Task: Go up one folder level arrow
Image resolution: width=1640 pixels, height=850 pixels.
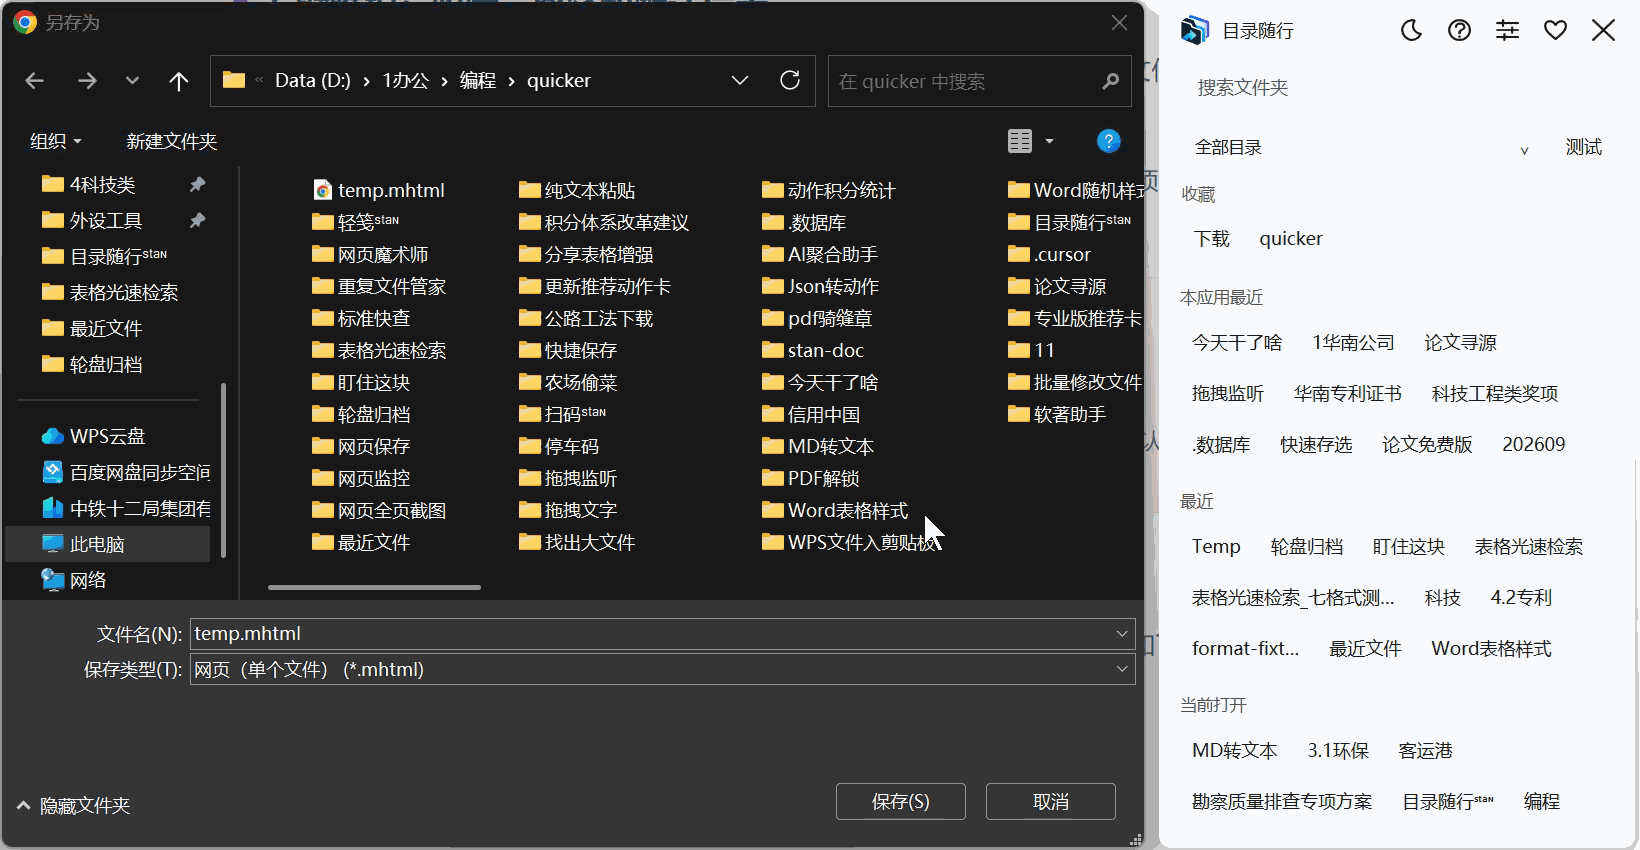Action: pyautogui.click(x=179, y=81)
